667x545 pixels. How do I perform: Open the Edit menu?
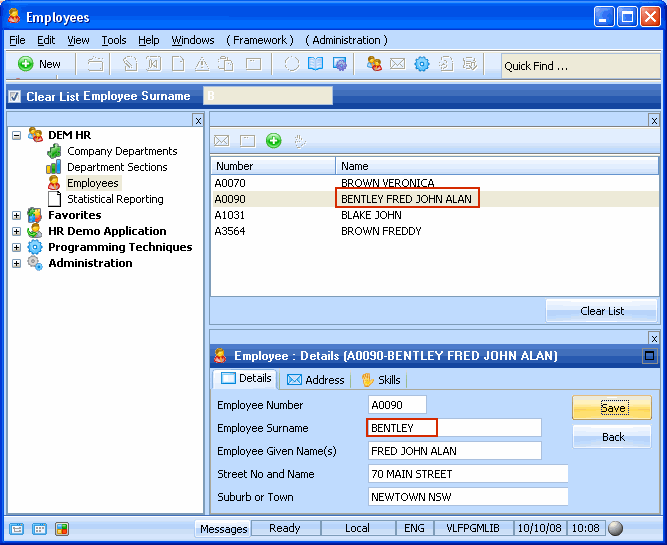coord(46,40)
